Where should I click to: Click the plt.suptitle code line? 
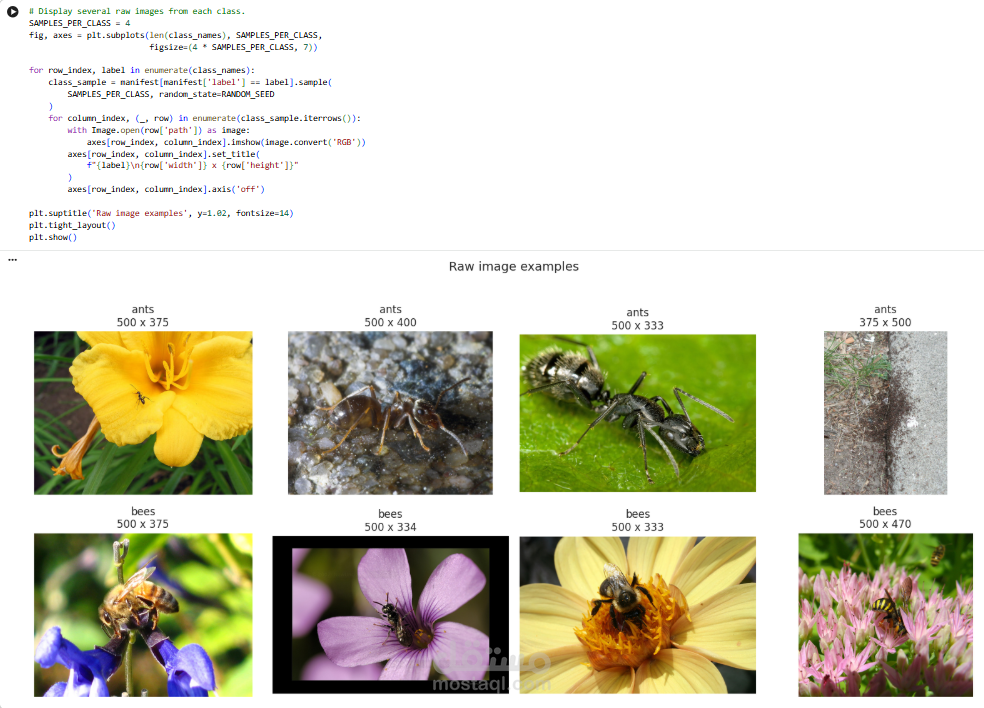[x=161, y=213]
